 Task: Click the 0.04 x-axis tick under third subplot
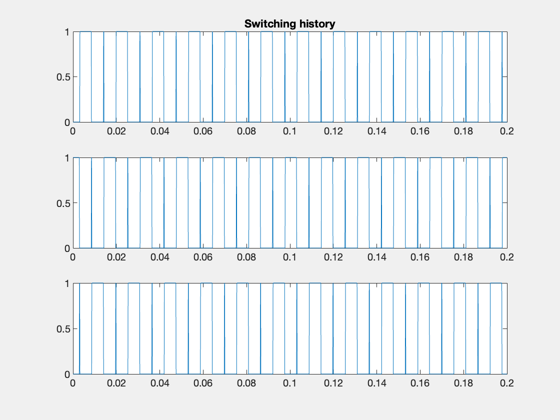[160, 383]
